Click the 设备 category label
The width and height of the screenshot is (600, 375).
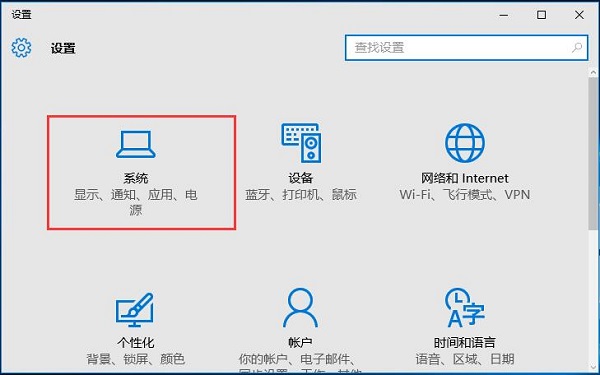[301, 178]
